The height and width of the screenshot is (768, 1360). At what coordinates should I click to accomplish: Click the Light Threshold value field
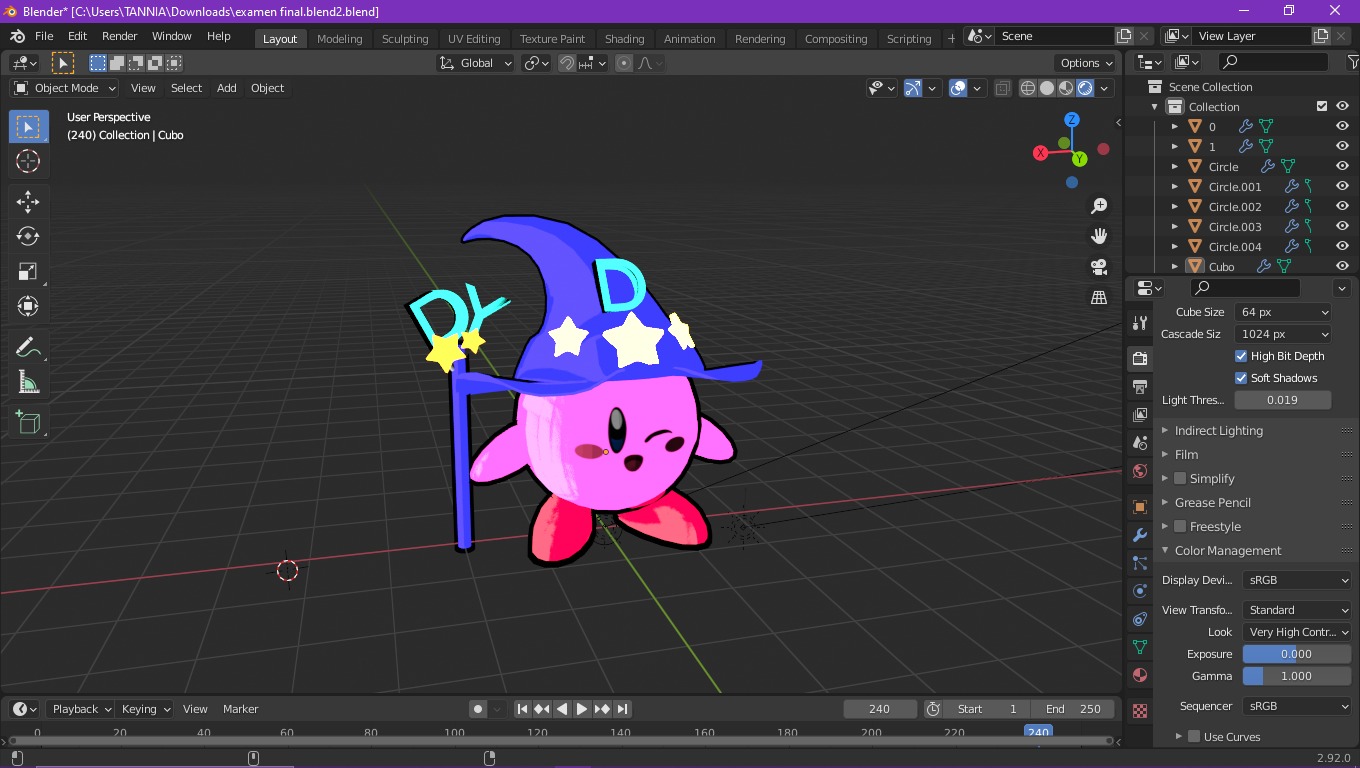(1283, 400)
